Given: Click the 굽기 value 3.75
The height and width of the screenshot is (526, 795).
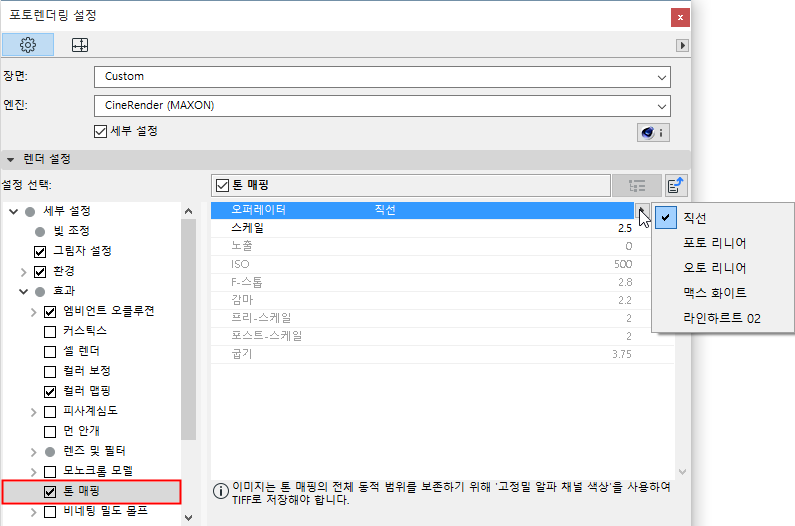Looking at the screenshot, I should click(622, 354).
